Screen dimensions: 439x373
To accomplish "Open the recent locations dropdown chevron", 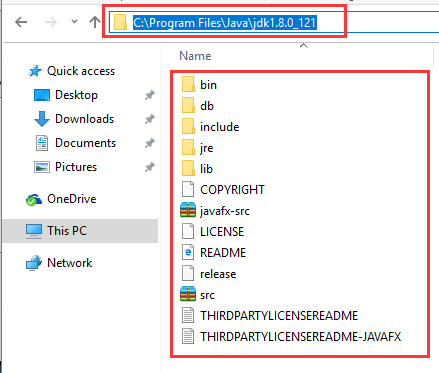I will coord(74,22).
